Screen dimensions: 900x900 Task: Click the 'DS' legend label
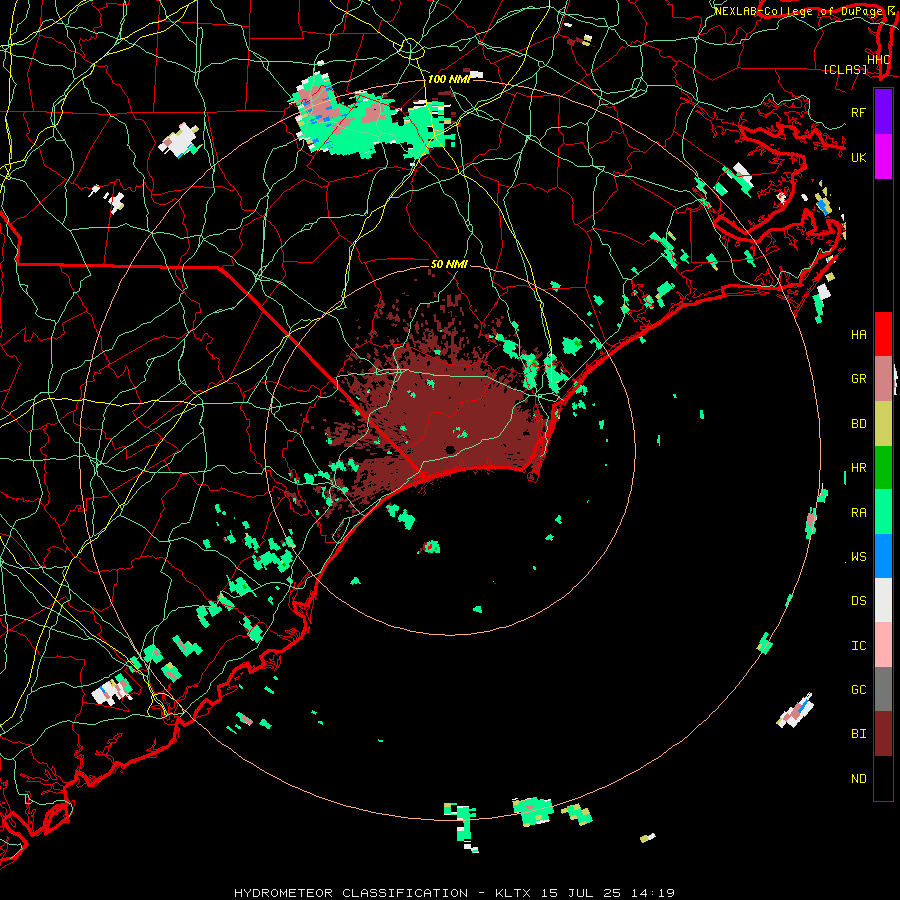point(858,601)
